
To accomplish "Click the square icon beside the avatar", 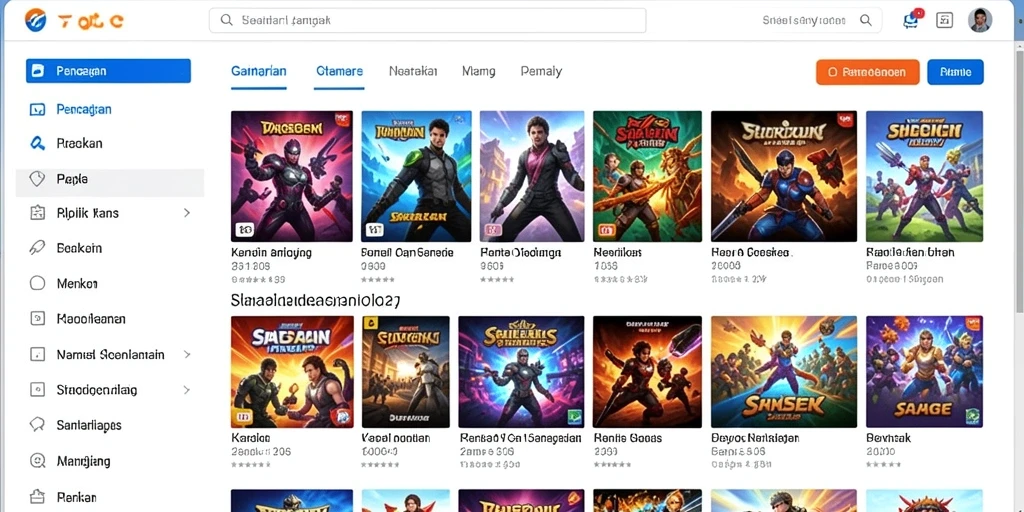I will pyautogui.click(x=944, y=20).
